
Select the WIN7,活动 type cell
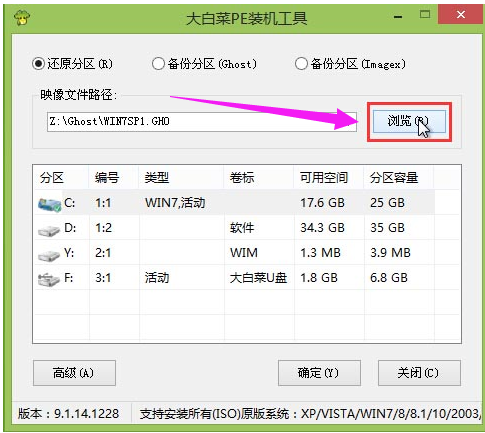[x=175, y=203]
